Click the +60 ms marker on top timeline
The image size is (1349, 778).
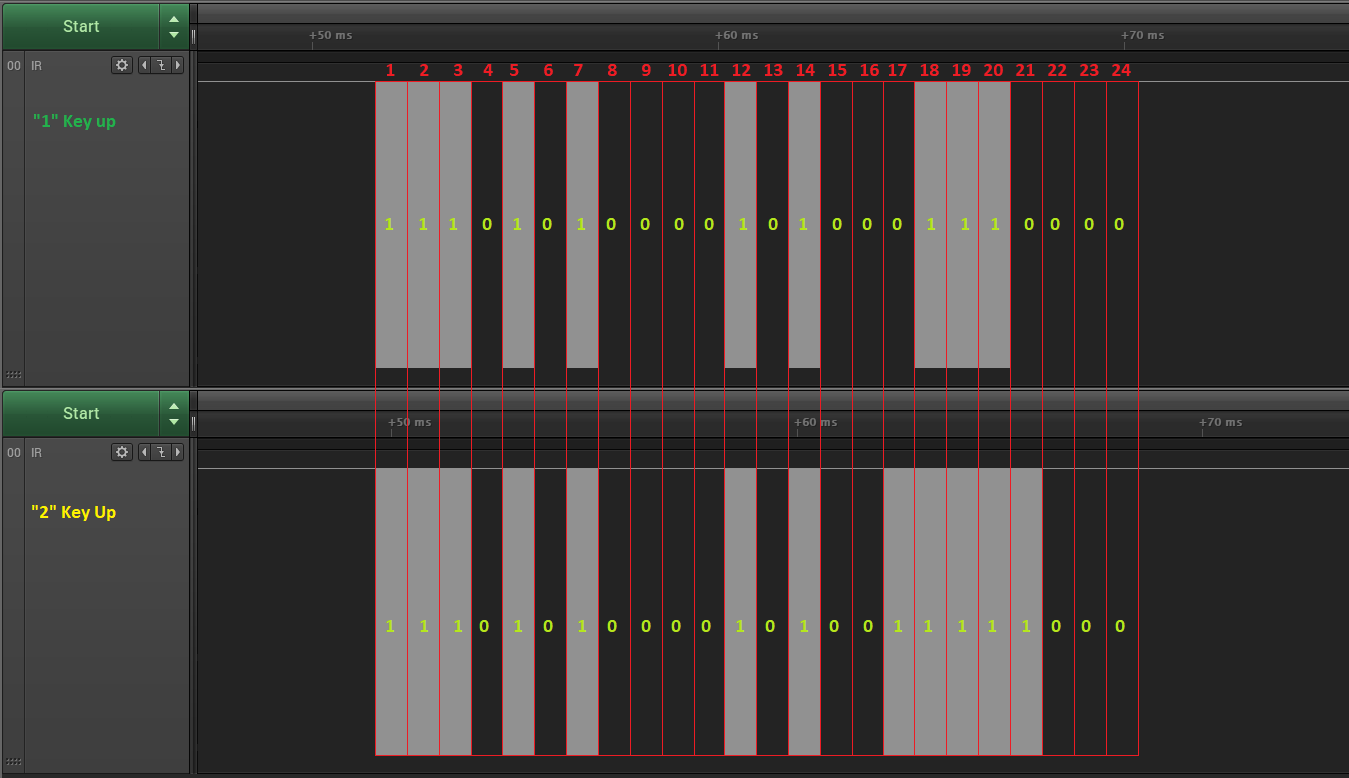pos(736,36)
